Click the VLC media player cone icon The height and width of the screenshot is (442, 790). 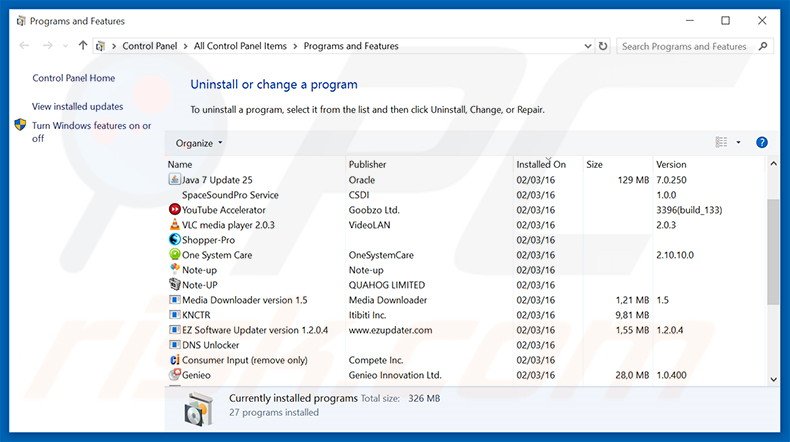(174, 224)
